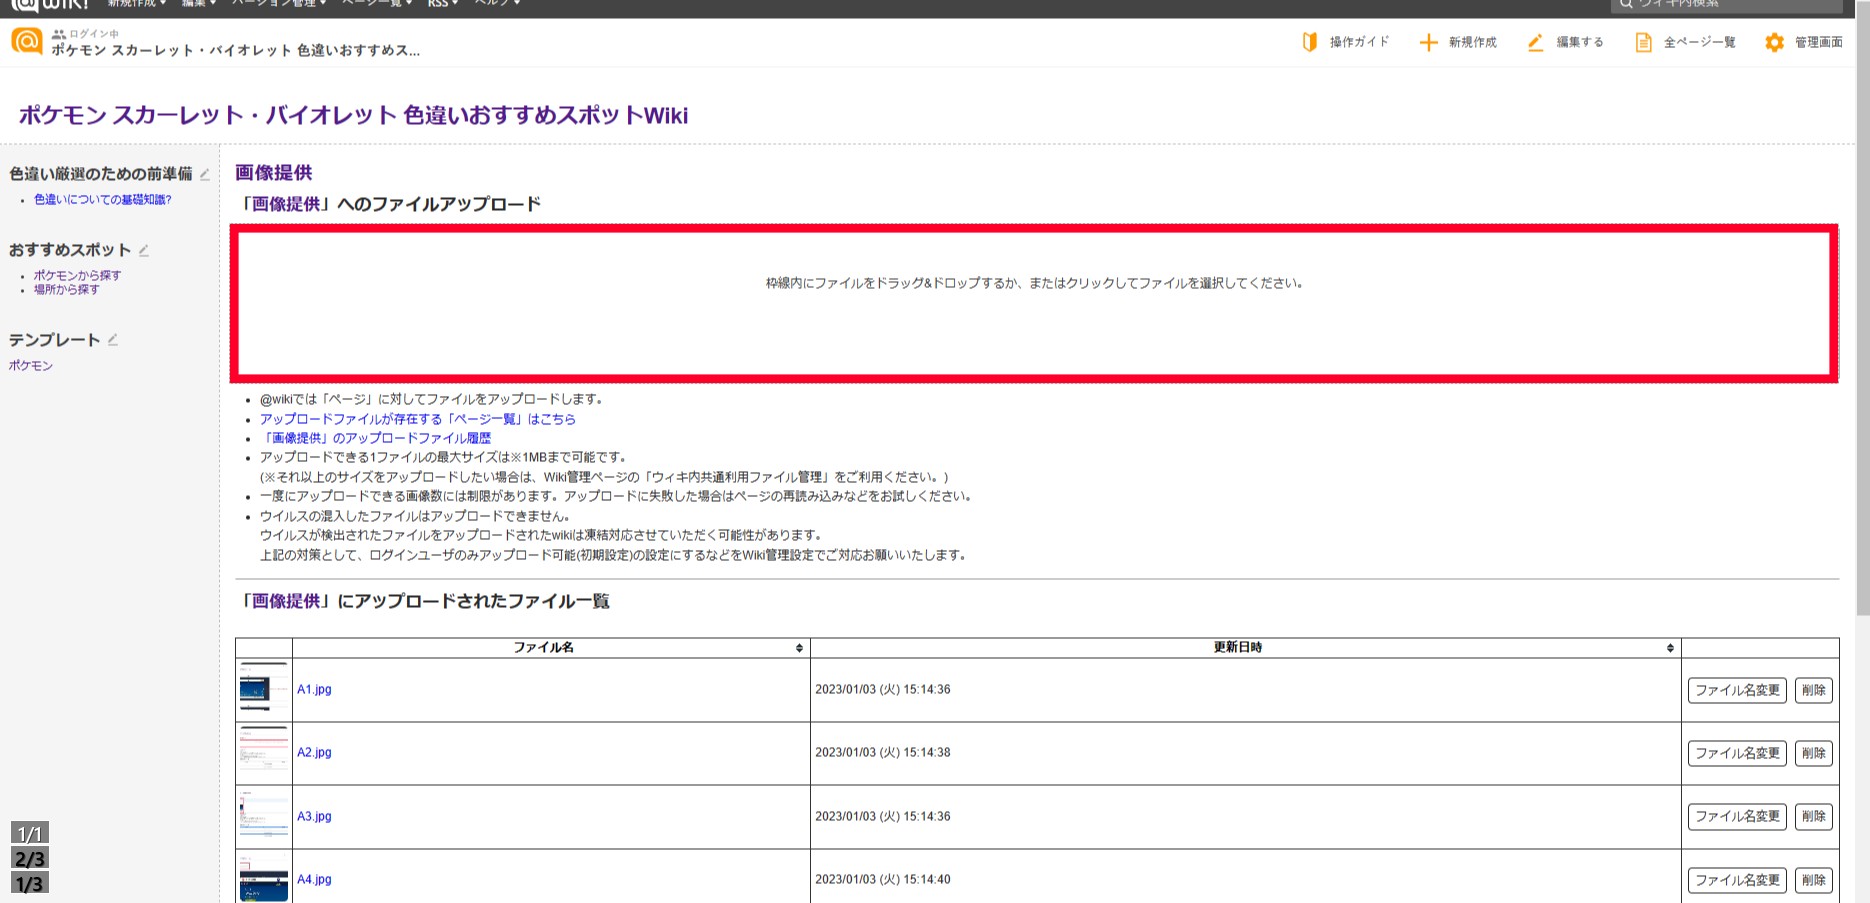Screen dimensions: 1870x903
Task: Open the 場所から探す link
Action: (x=67, y=289)
